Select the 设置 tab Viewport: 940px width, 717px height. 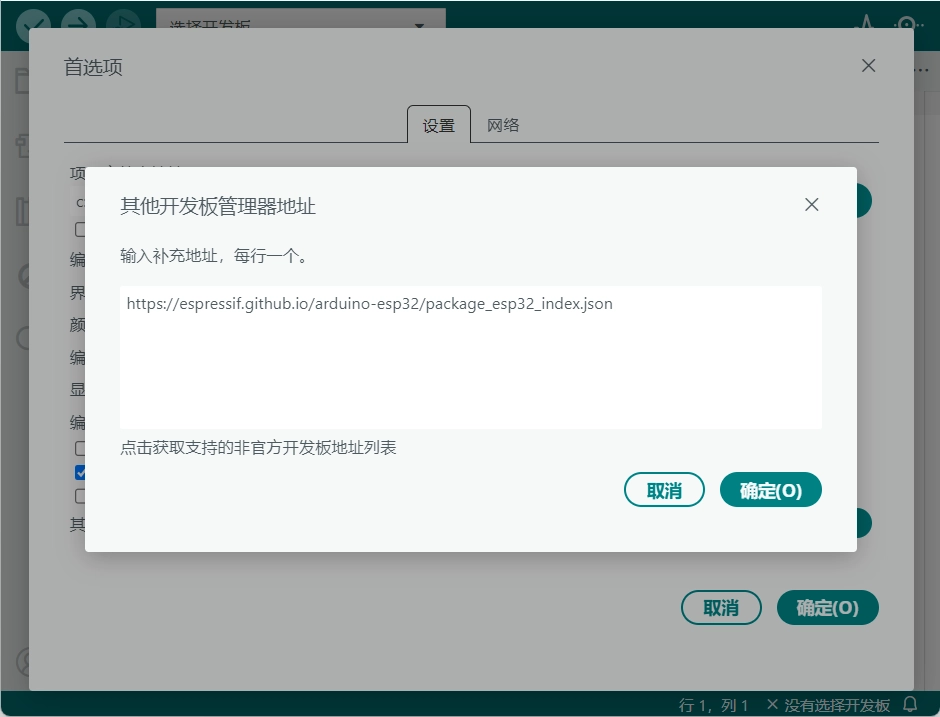pyautogui.click(x=439, y=126)
